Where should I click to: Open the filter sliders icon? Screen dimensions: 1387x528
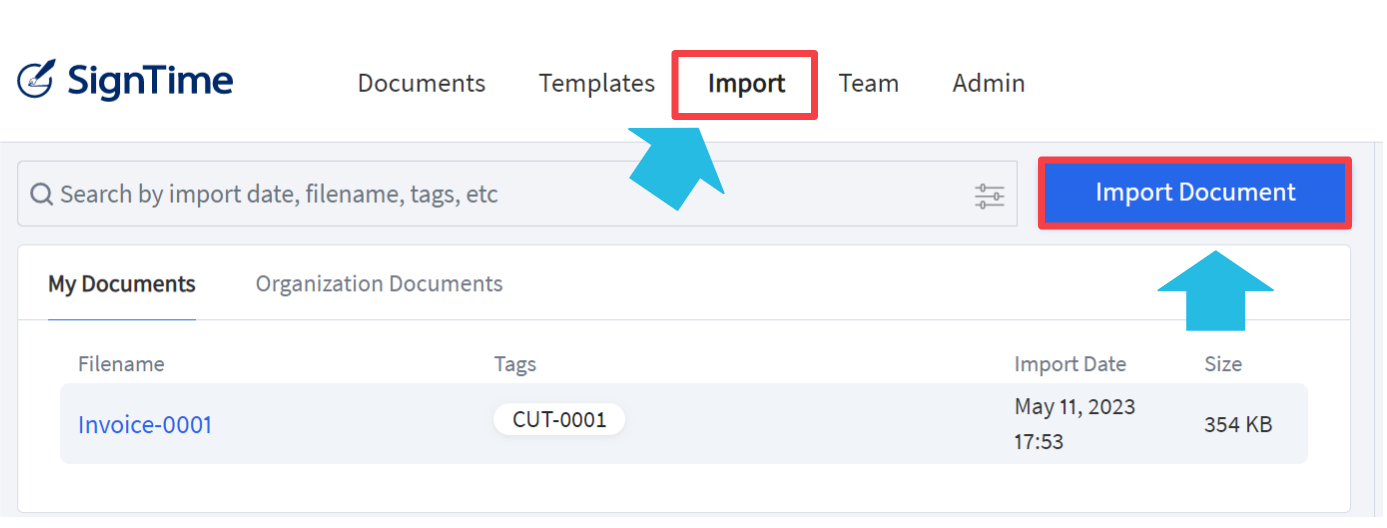(989, 196)
